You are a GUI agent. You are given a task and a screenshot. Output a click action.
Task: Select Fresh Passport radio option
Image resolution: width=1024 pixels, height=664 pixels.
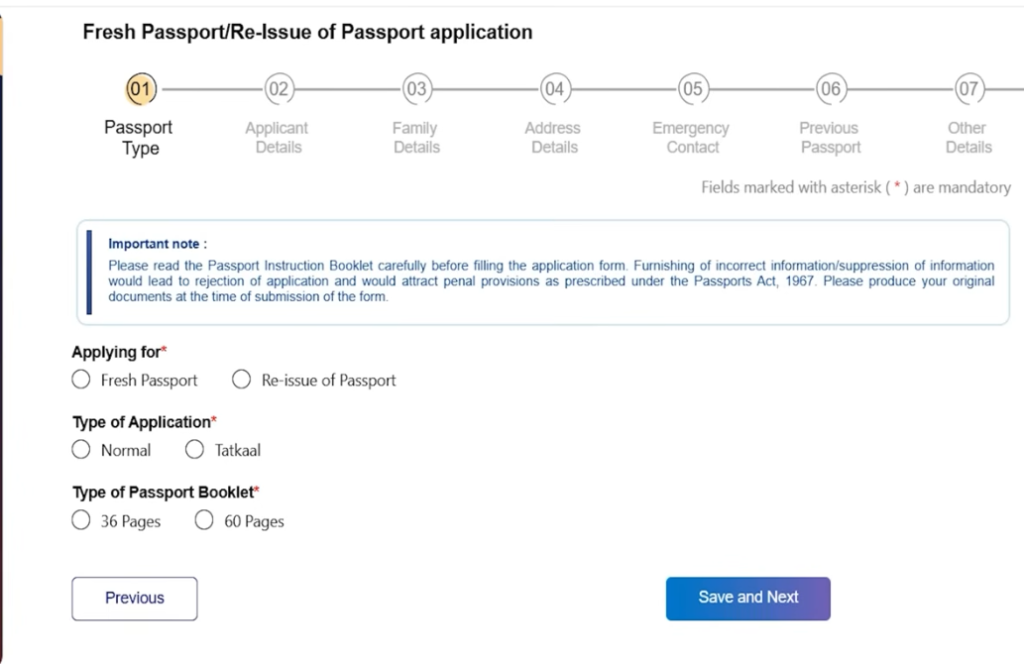(x=81, y=380)
